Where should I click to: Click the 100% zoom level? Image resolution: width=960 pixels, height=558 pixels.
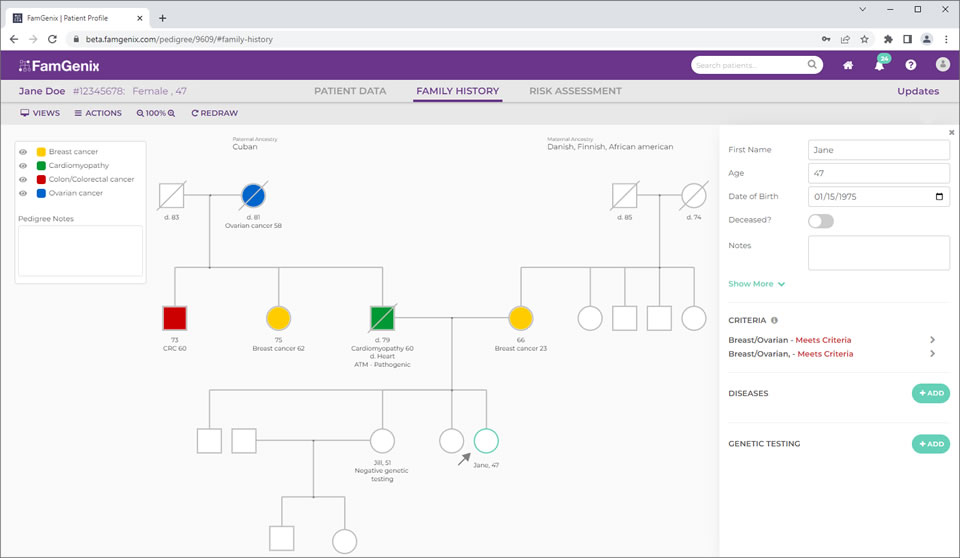pos(156,113)
